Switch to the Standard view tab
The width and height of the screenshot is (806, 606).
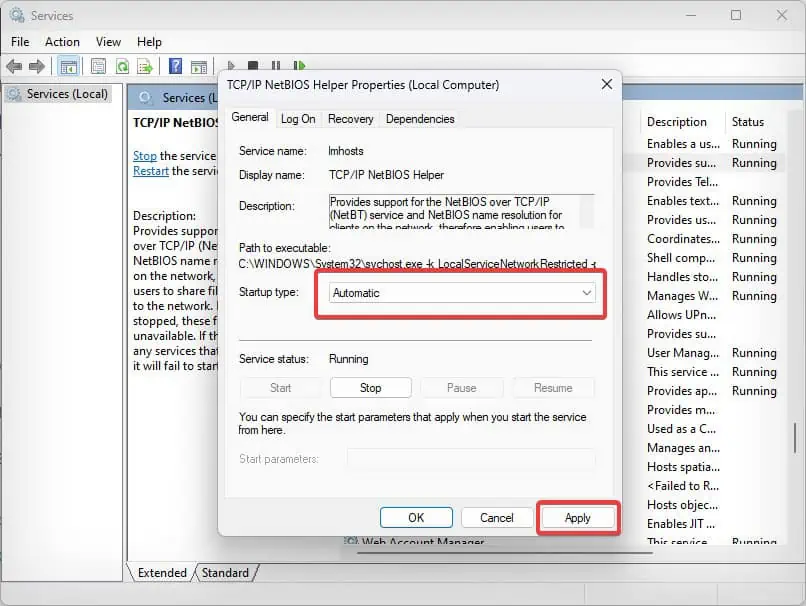click(x=225, y=572)
